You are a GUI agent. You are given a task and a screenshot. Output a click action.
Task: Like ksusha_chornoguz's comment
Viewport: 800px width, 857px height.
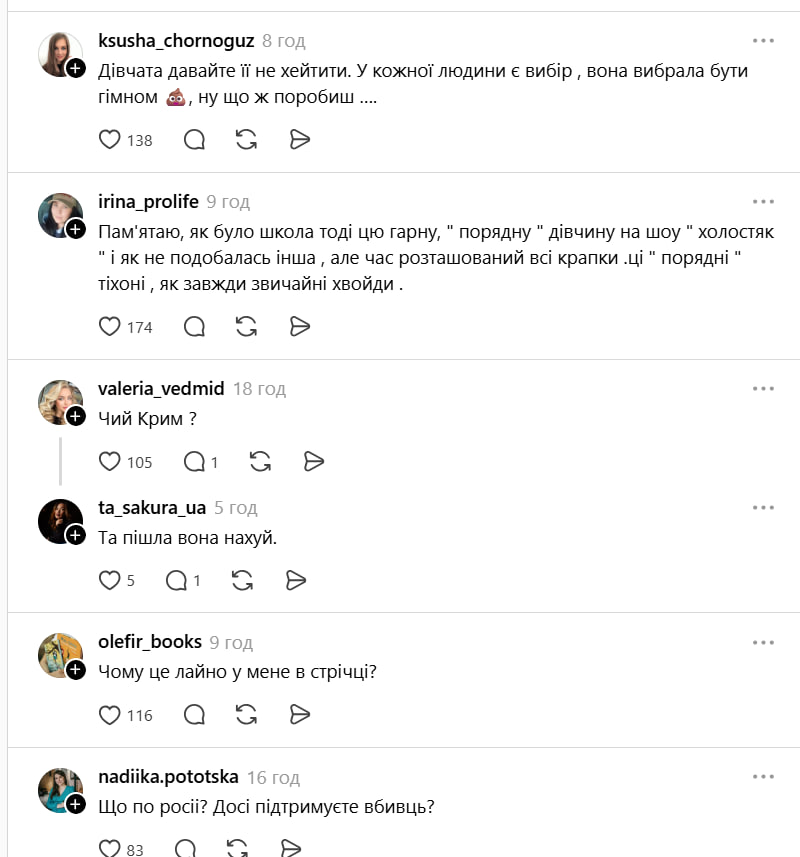click(110, 140)
